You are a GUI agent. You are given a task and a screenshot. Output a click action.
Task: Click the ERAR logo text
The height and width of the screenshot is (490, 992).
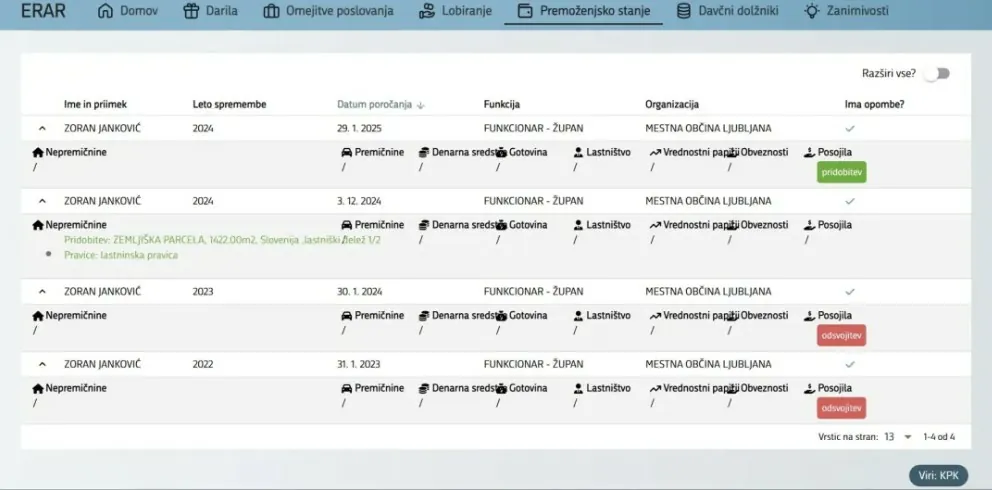45,11
